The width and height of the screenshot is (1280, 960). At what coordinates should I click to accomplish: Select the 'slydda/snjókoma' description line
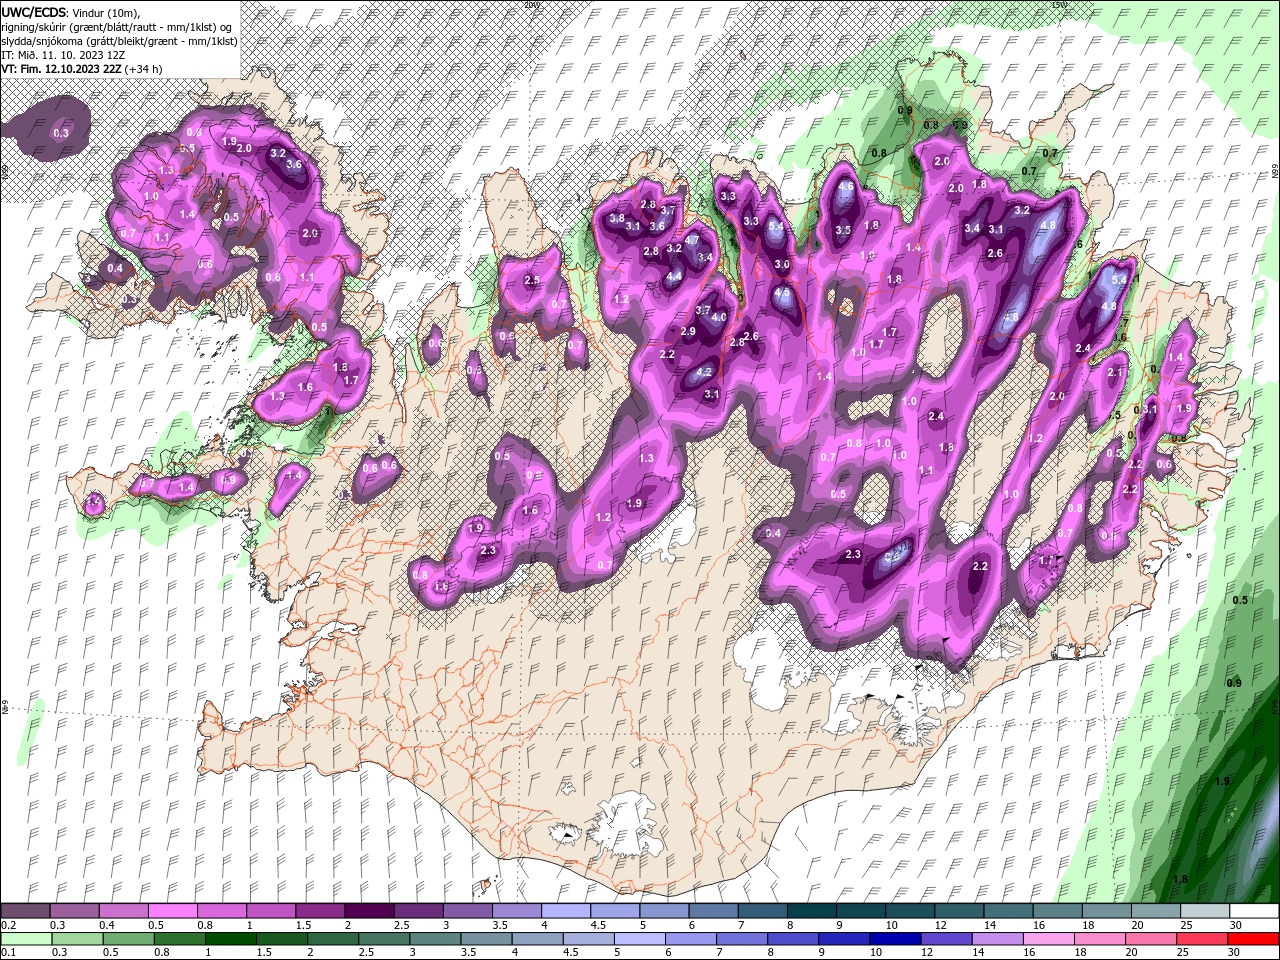coord(118,40)
